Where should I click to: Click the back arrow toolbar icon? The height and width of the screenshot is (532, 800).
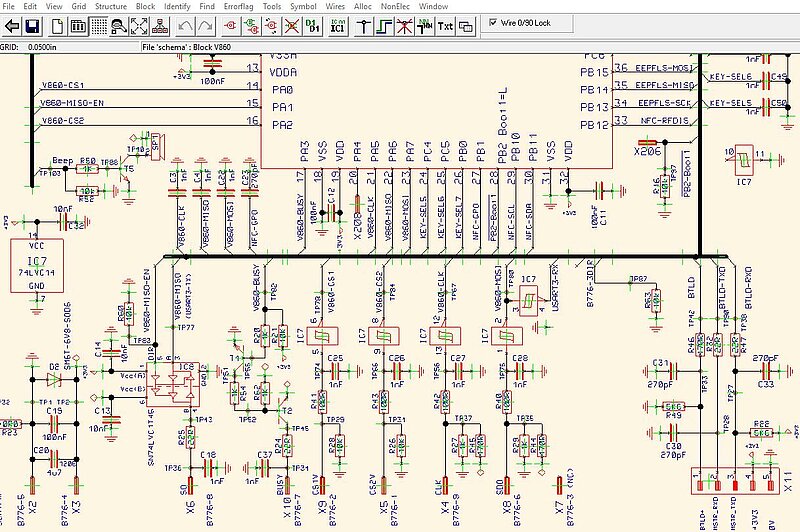point(11,26)
